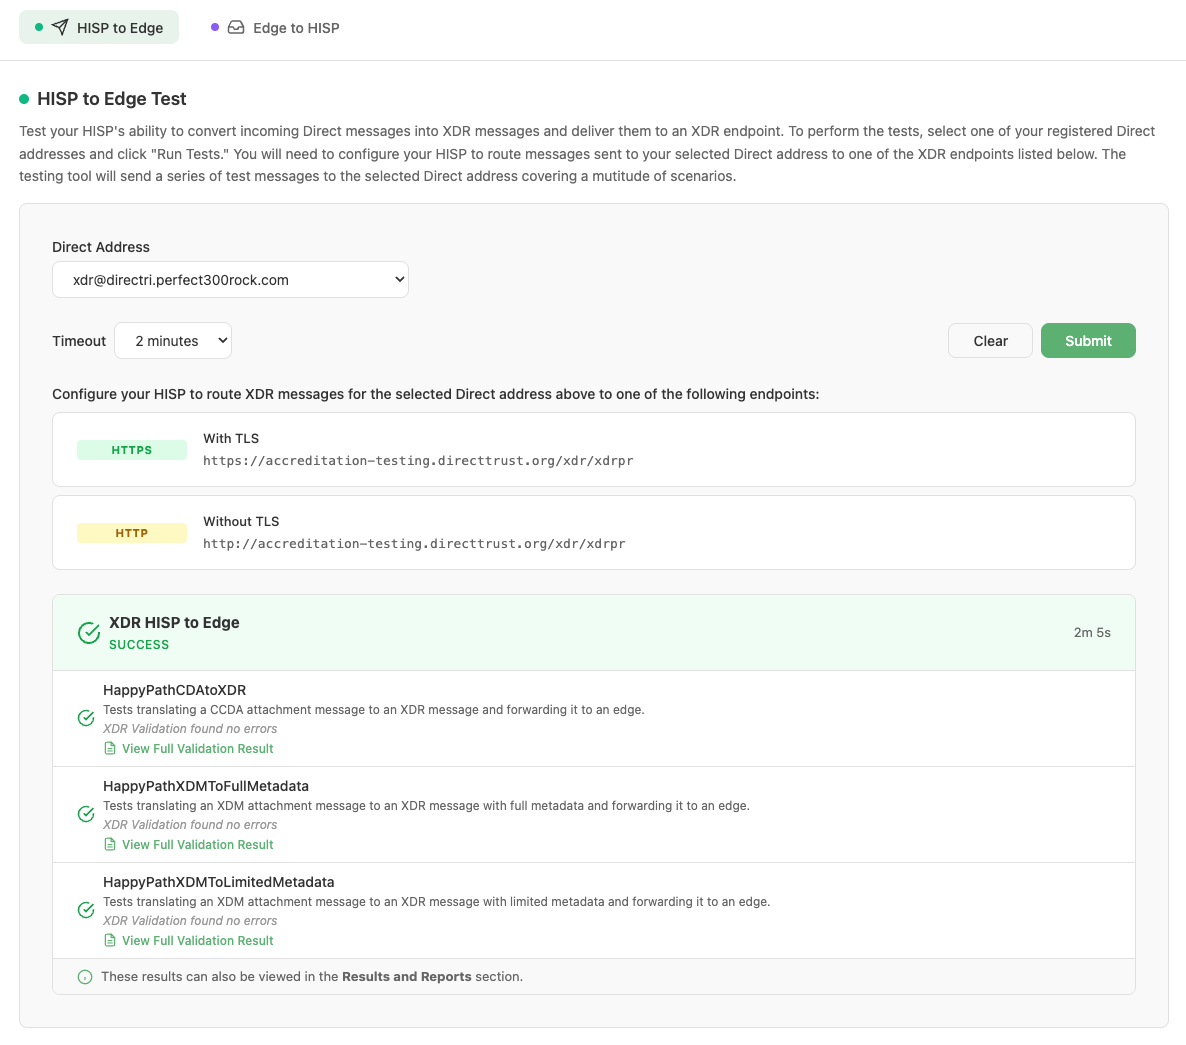The width and height of the screenshot is (1186, 1045).
Task: Click the yellow HTTP badge
Action: coord(132,533)
